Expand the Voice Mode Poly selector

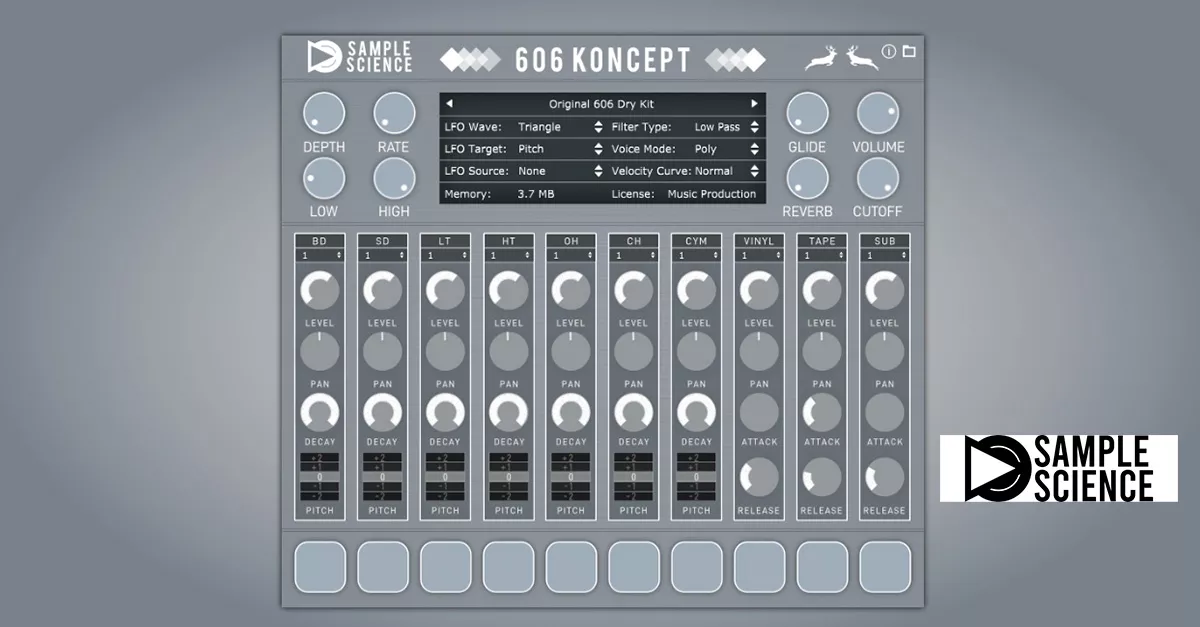[726, 149]
